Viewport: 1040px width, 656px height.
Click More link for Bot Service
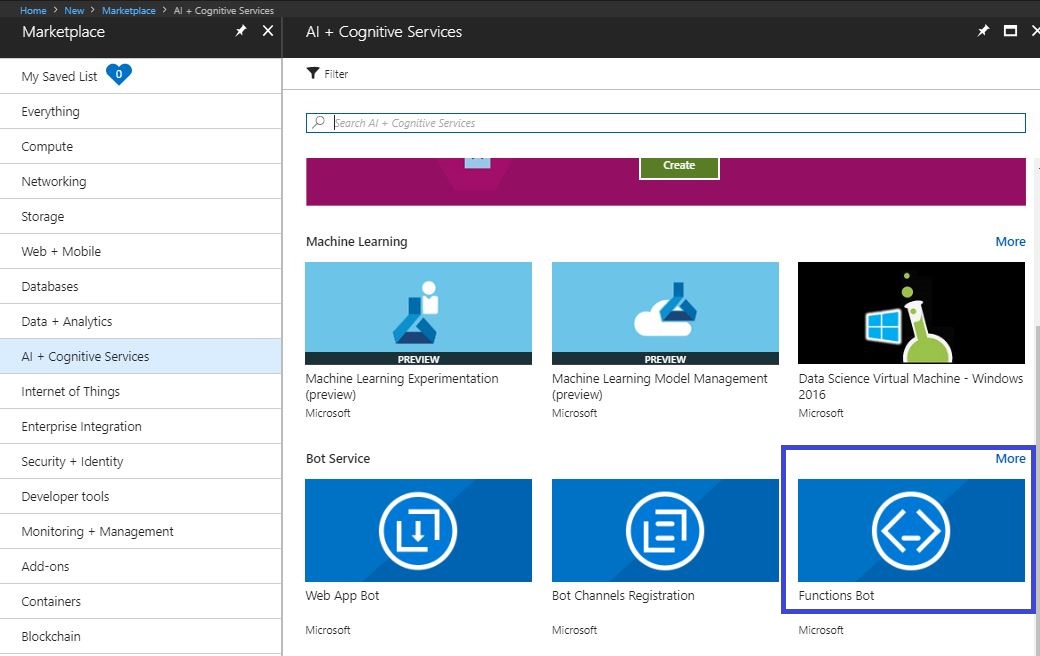click(x=1010, y=458)
